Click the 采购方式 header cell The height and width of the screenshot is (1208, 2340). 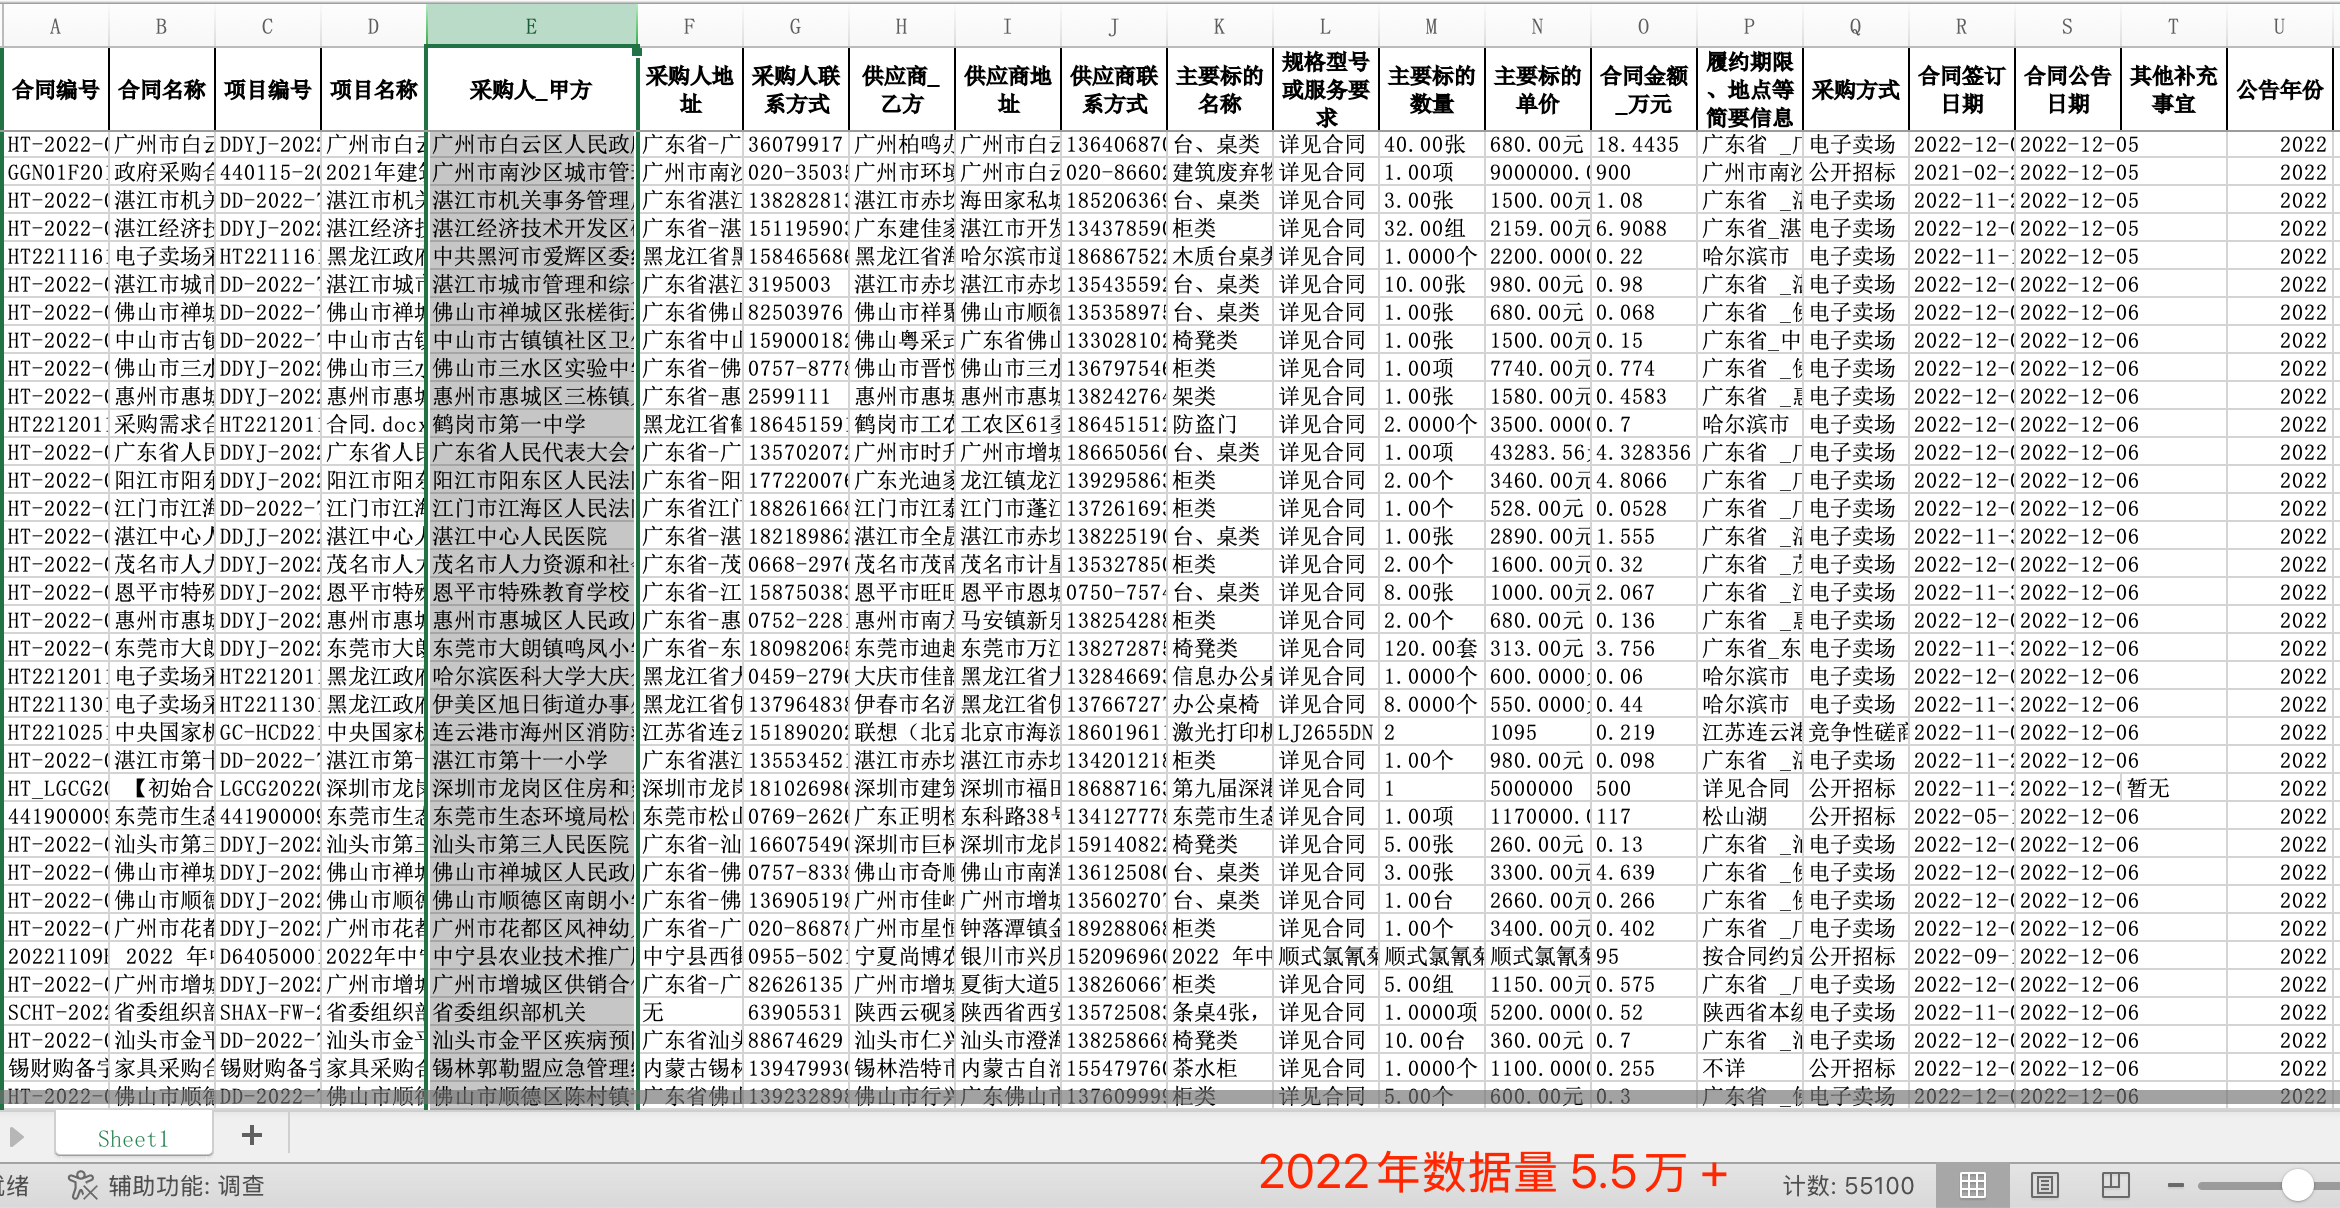tap(1855, 90)
